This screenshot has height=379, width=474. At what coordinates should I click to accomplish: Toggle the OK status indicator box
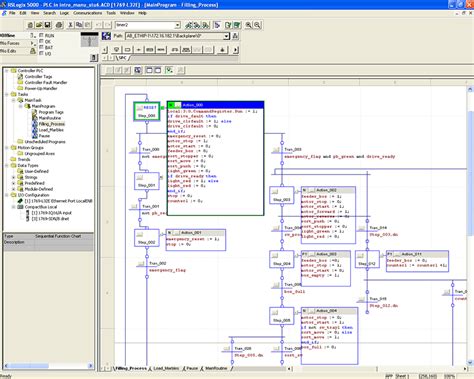point(42,41)
